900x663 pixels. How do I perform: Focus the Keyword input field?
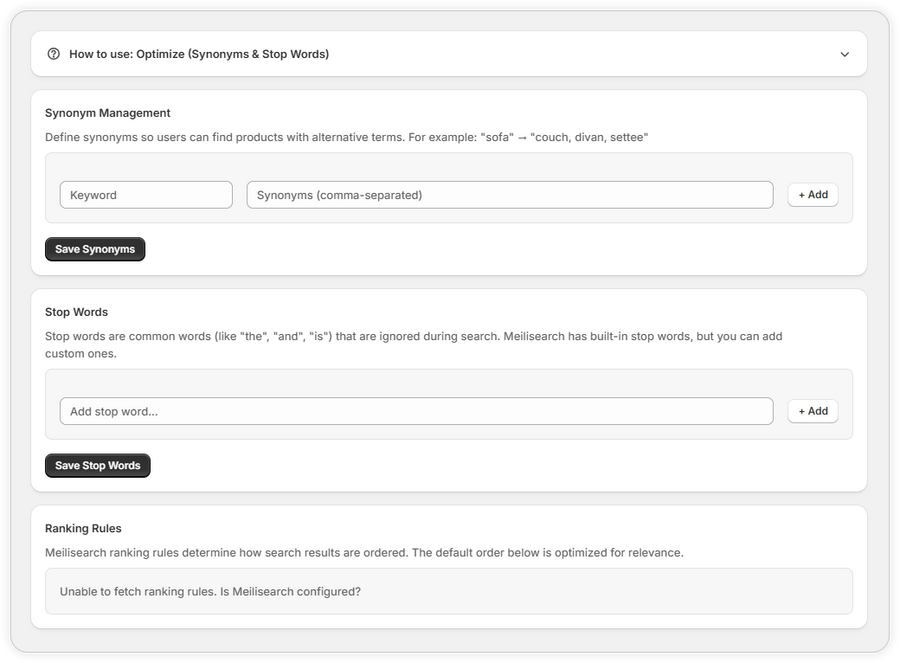[x=146, y=195]
